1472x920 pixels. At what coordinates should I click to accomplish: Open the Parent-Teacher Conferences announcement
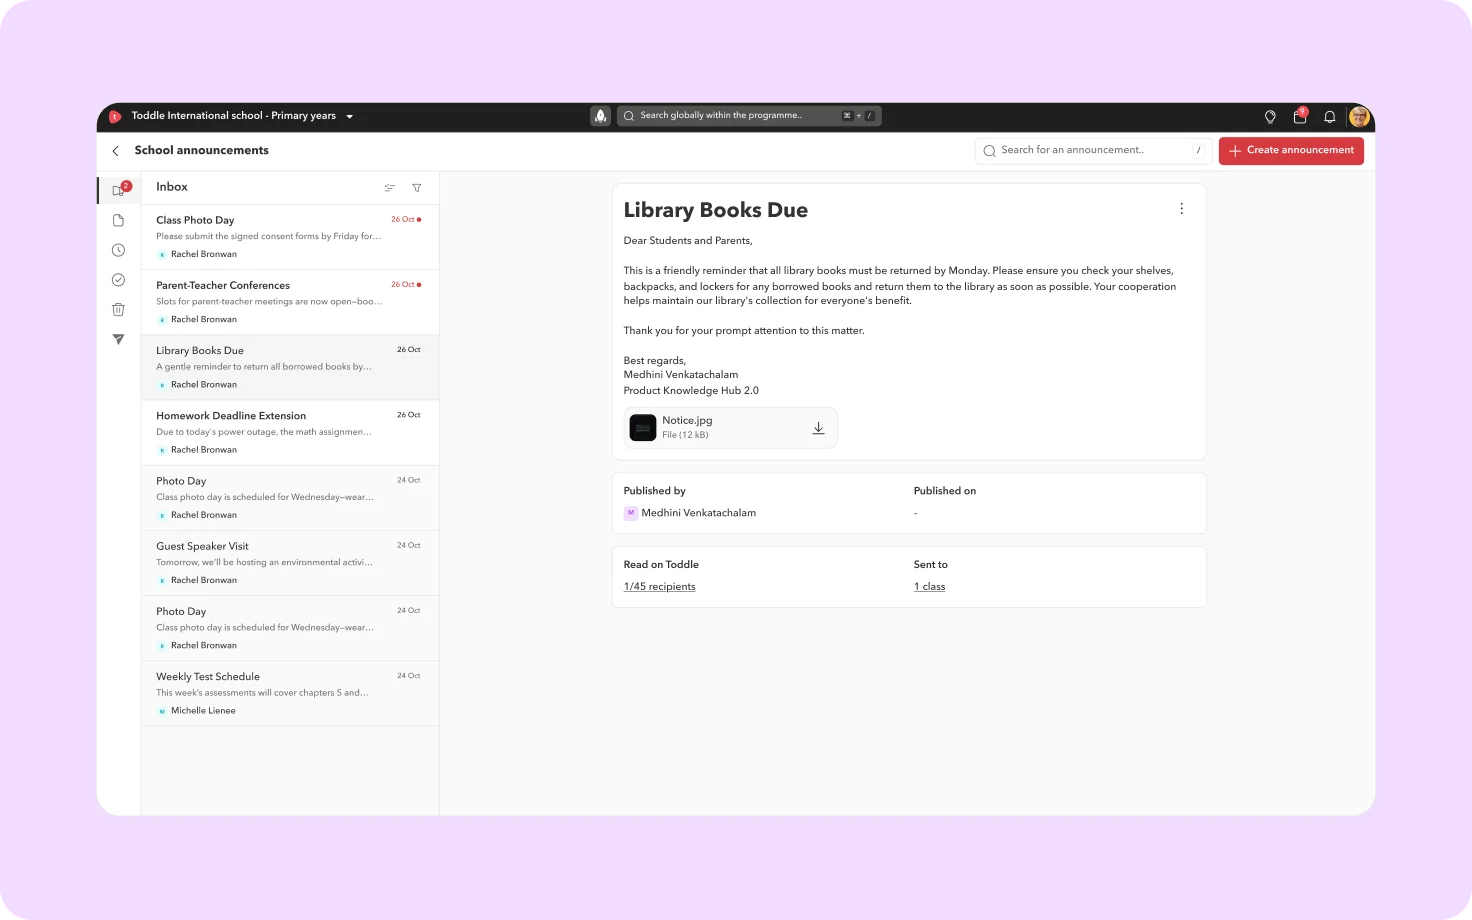click(290, 302)
